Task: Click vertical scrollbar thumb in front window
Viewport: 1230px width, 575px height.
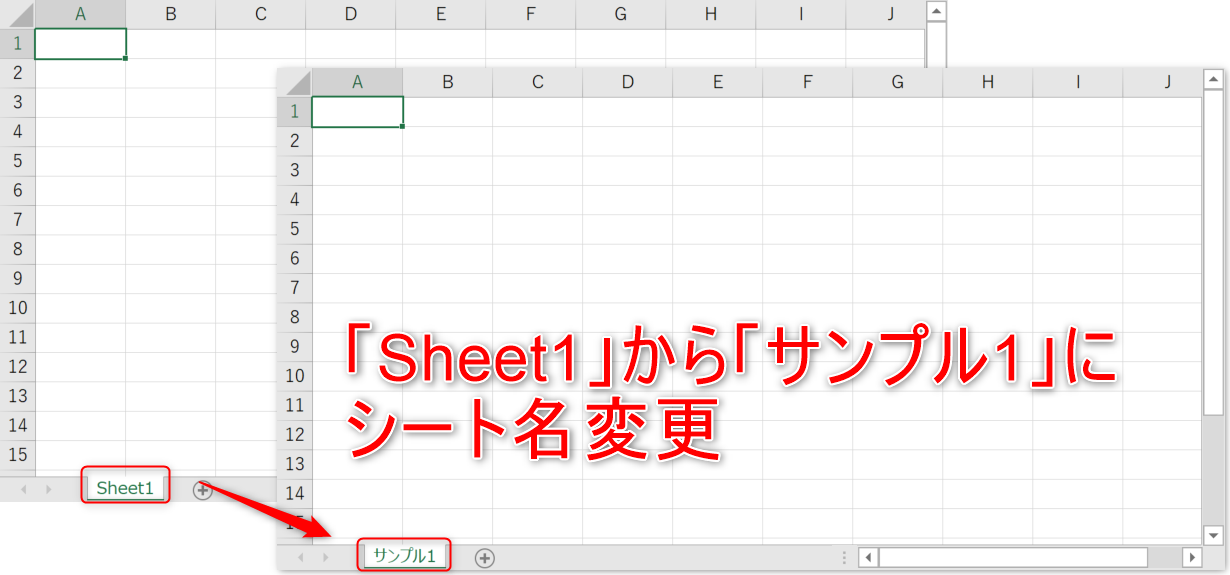Action: point(1213,253)
